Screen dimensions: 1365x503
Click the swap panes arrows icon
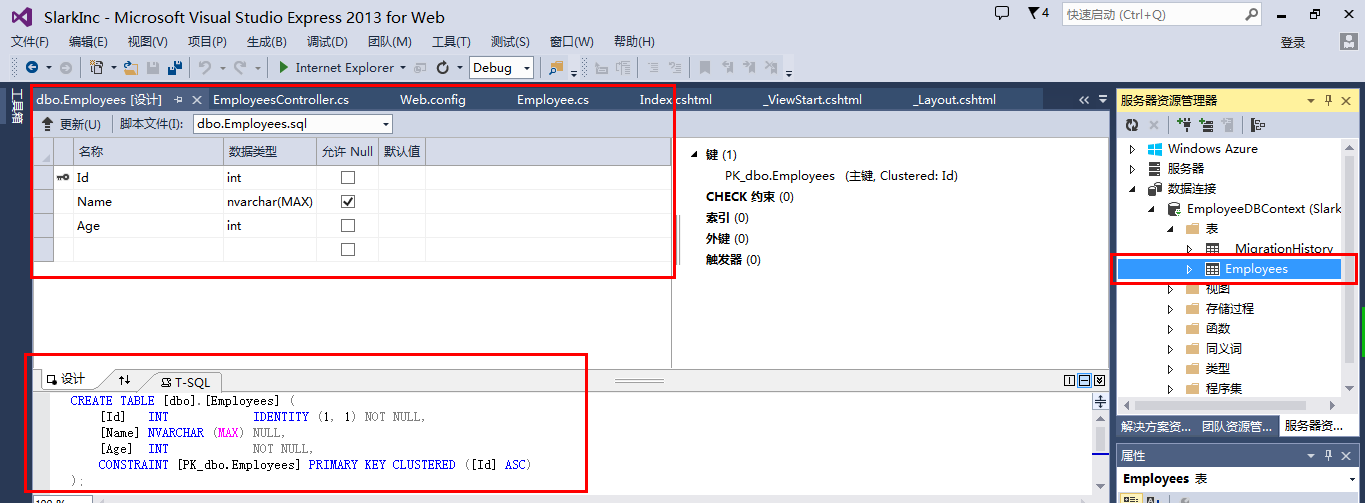point(124,380)
